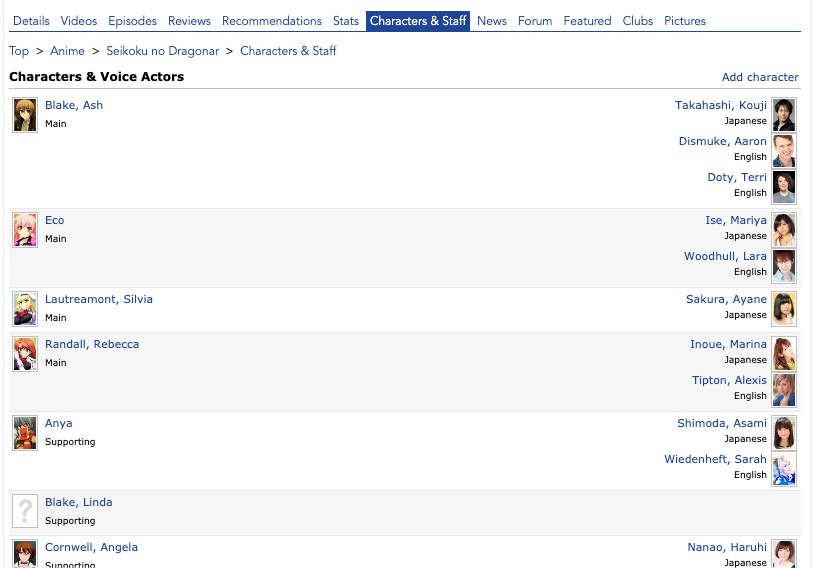Image resolution: width=818 pixels, height=568 pixels.
Task: Open Nanao, Haruhi's profile link
Action: tap(727, 547)
